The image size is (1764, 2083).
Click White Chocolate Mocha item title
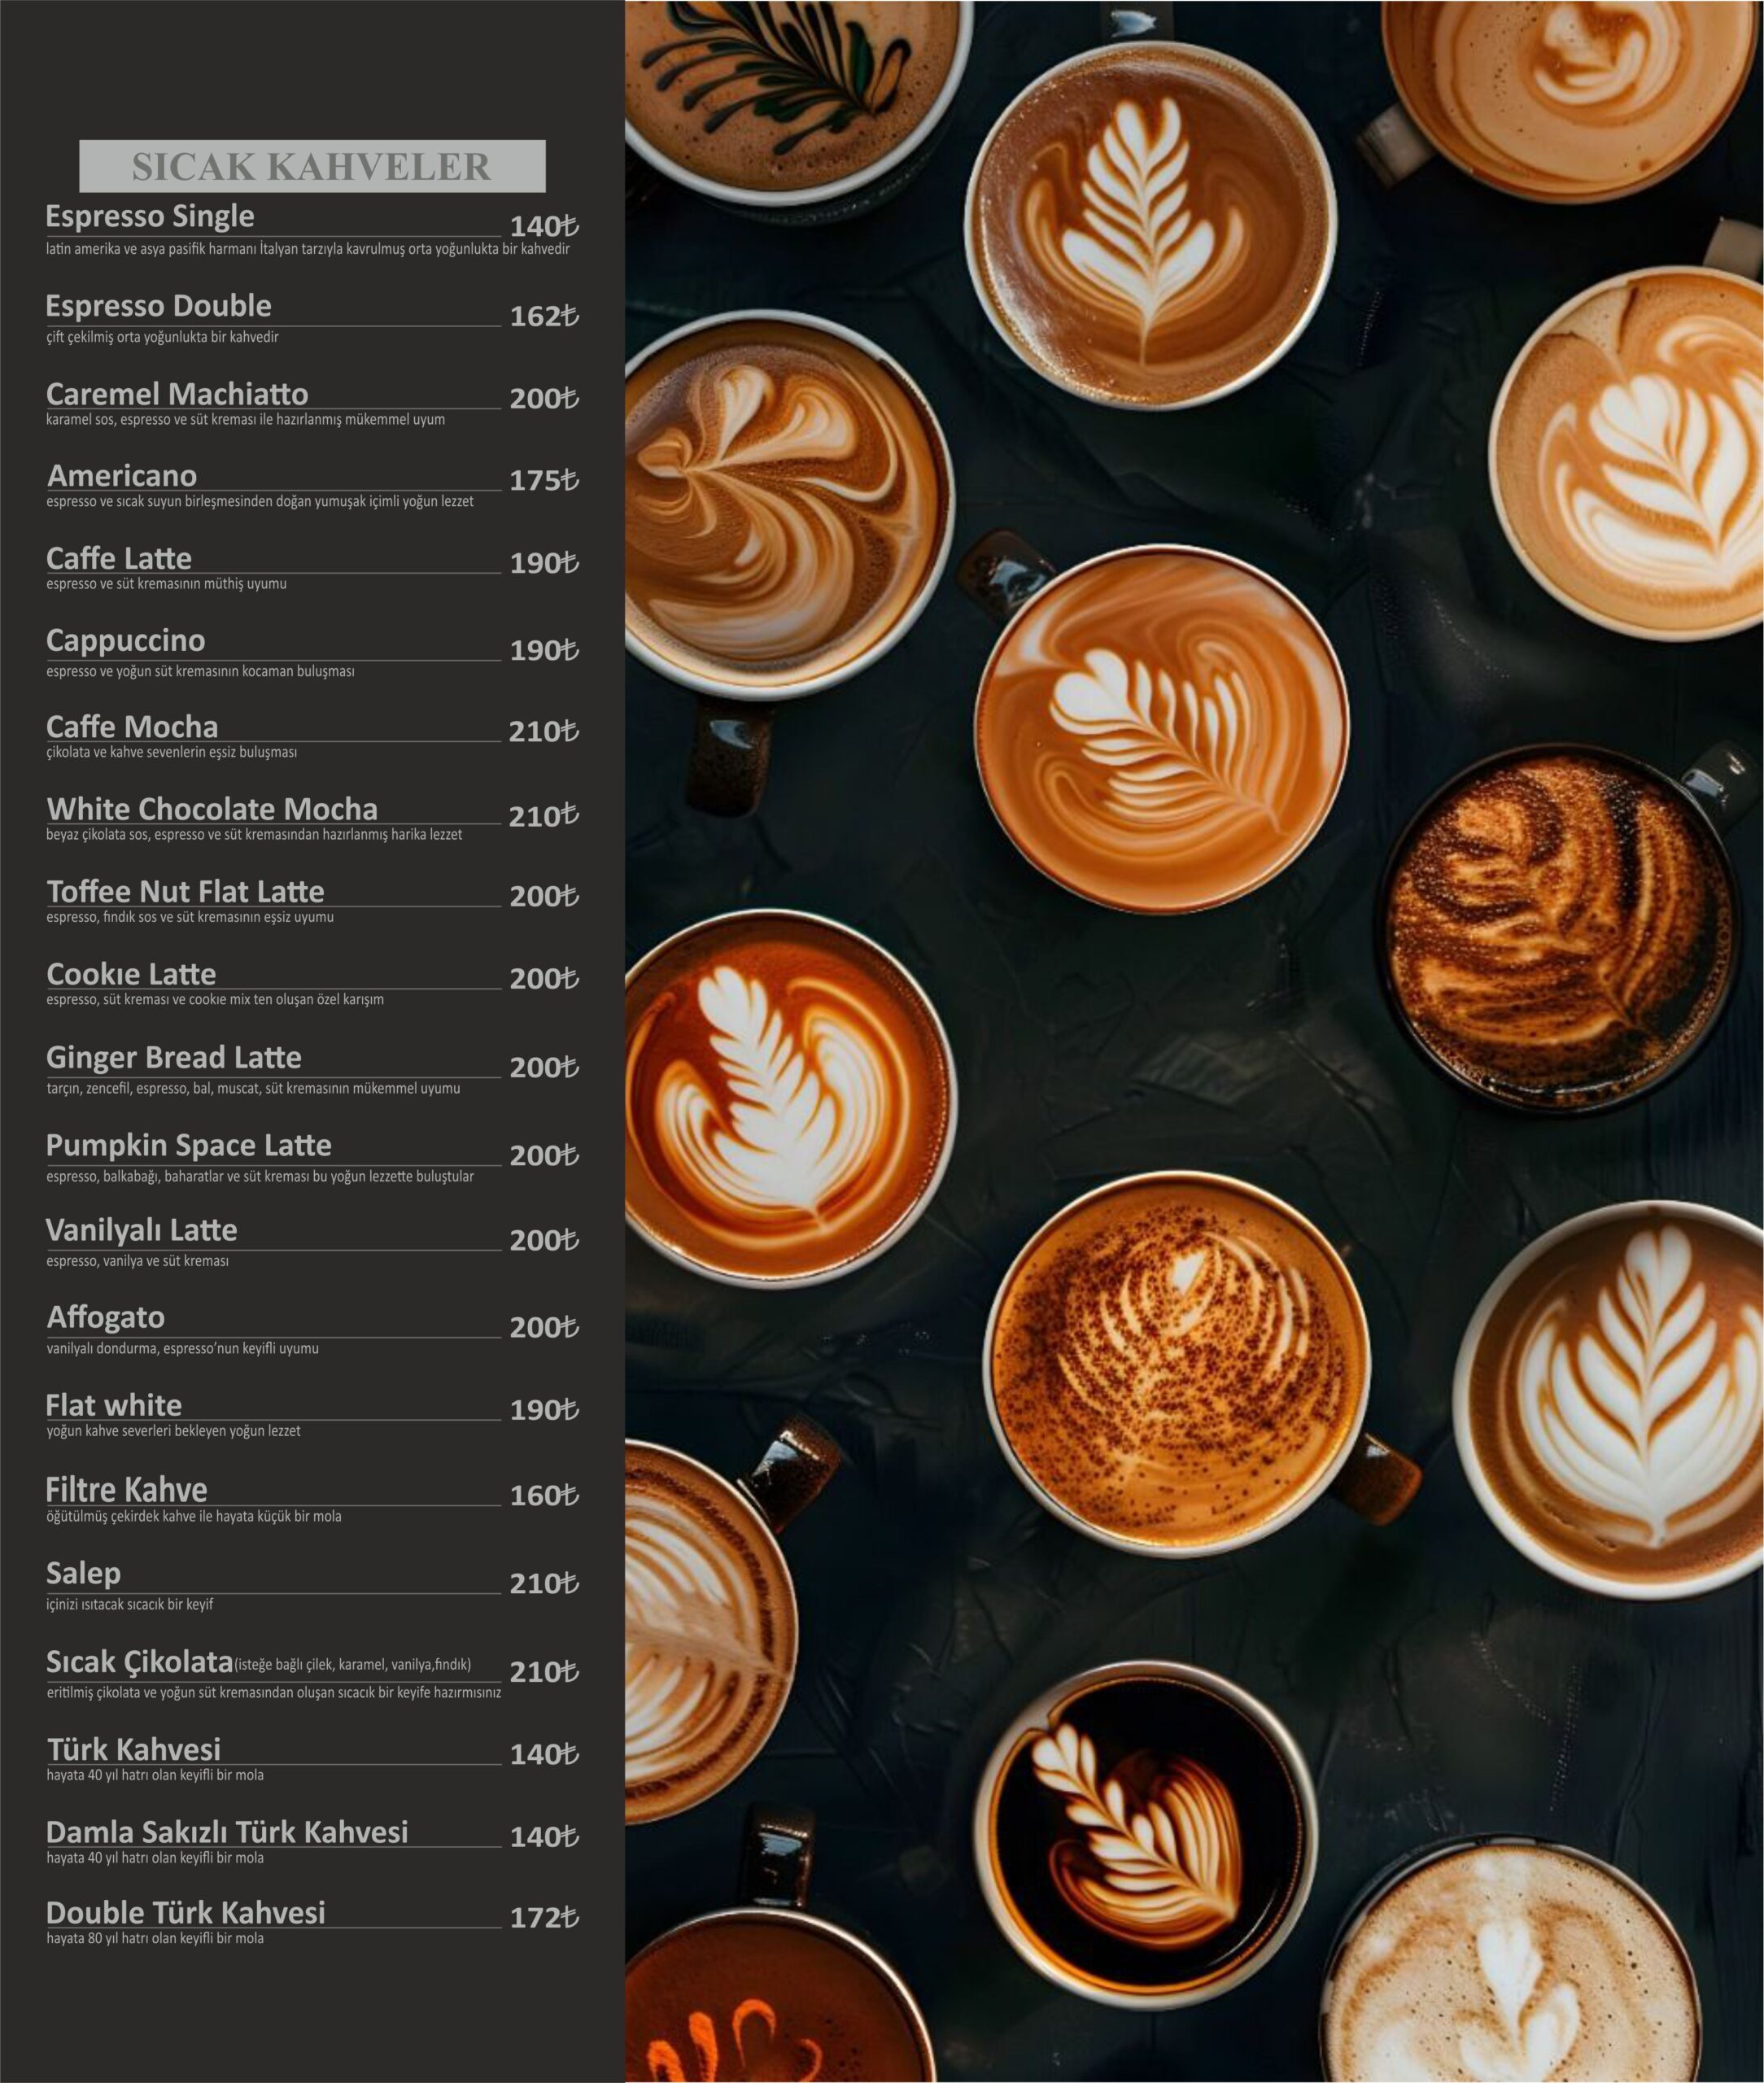[212, 809]
